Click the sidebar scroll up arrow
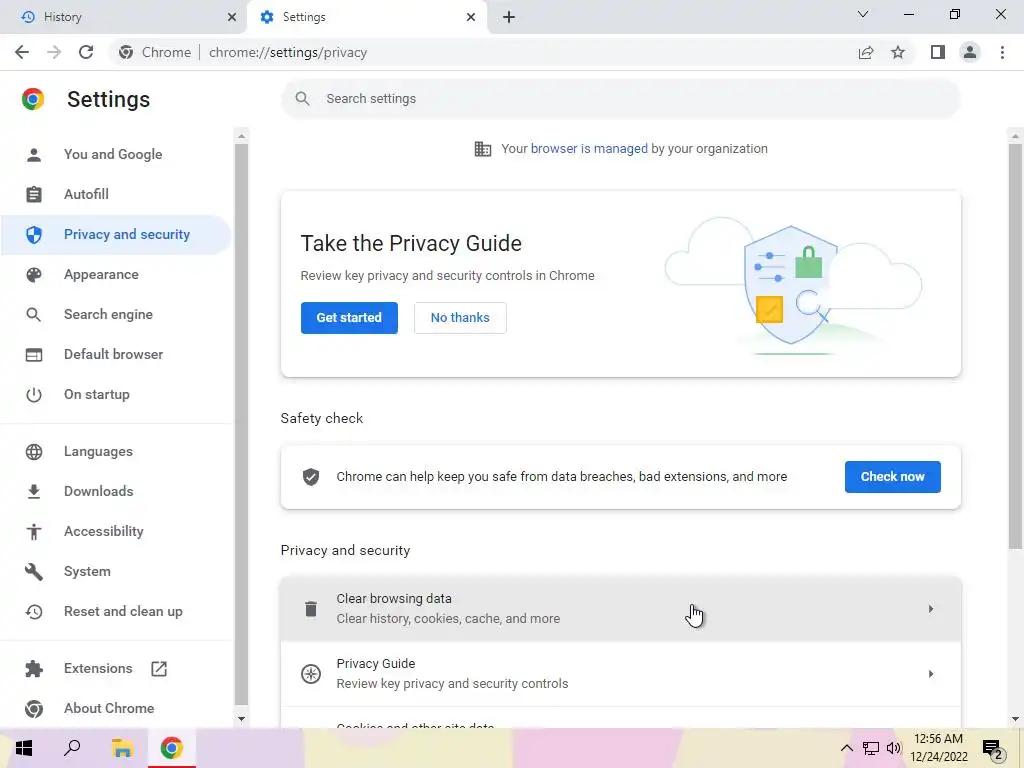The image size is (1024, 768). click(x=241, y=136)
